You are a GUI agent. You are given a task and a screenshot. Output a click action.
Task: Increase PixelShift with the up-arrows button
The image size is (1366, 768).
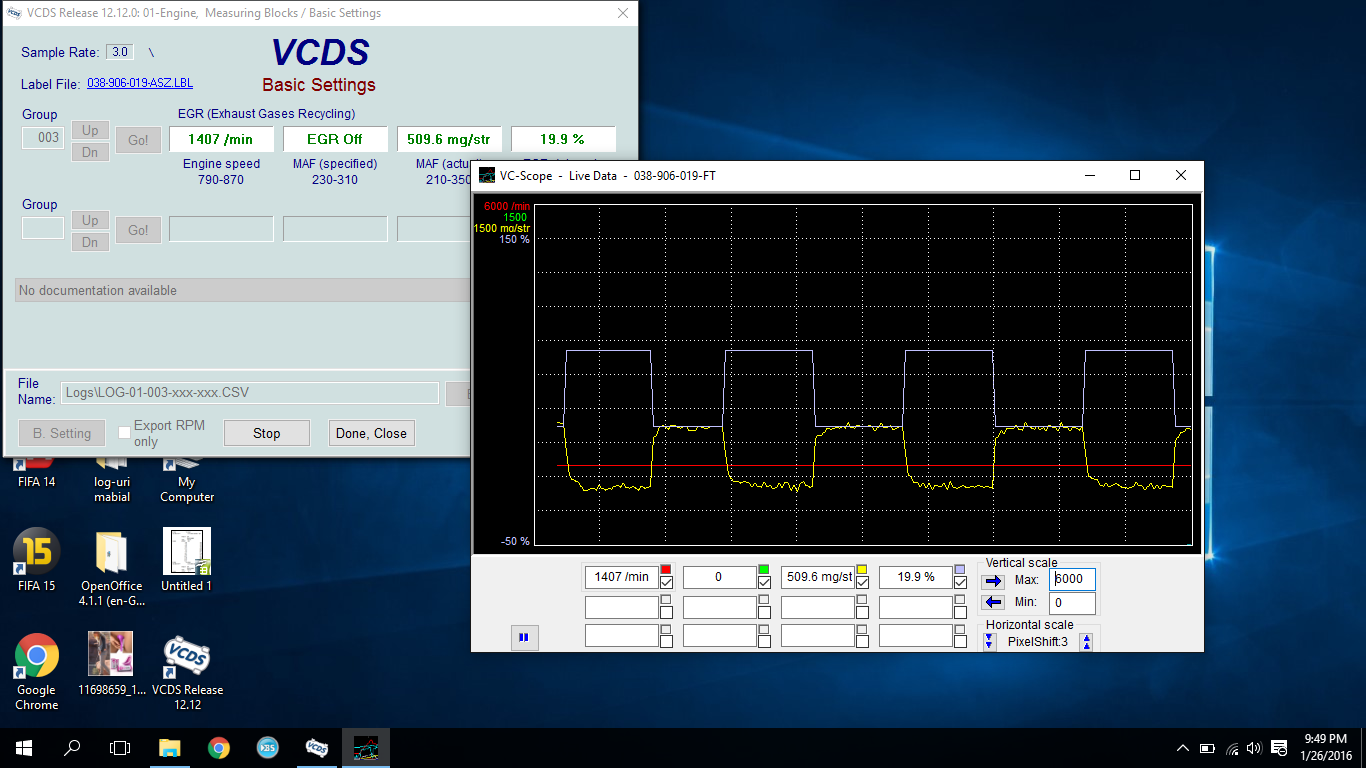[x=1086, y=642]
